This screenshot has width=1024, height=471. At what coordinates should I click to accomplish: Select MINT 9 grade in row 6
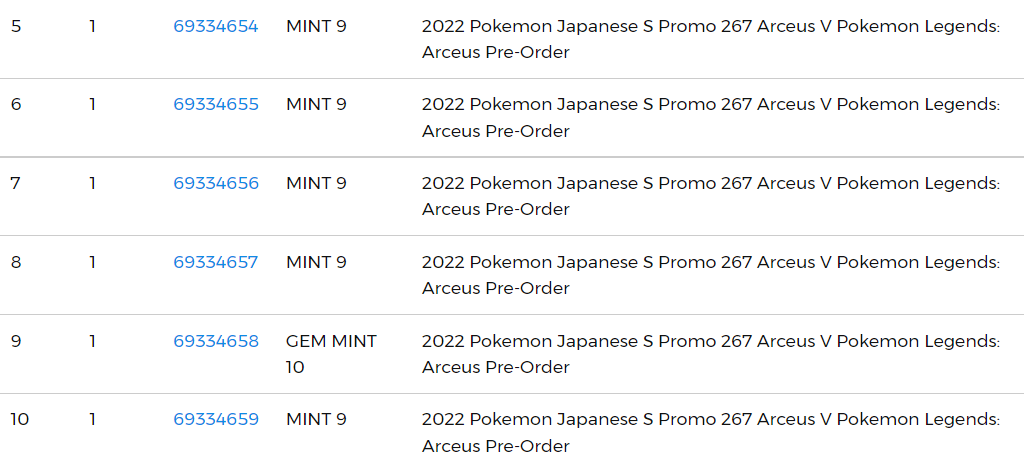pyautogui.click(x=316, y=105)
